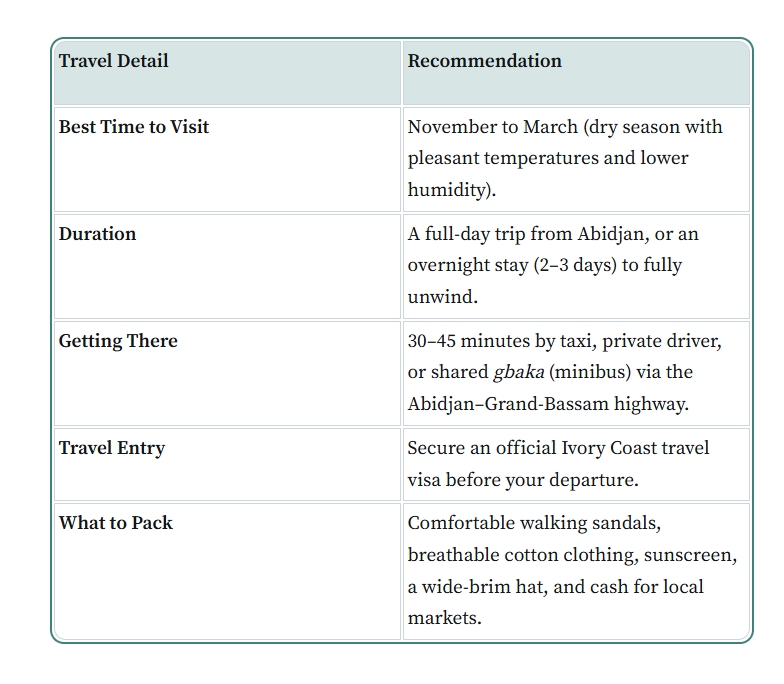This screenshot has width=784, height=684.
Task: Select the Travel Entry row label
Action: pos(112,448)
